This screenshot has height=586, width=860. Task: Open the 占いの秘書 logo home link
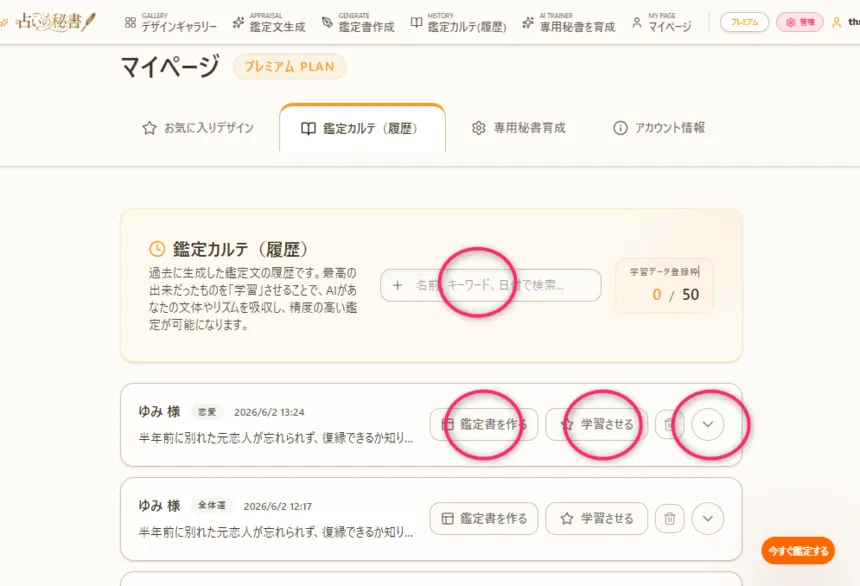(53, 22)
